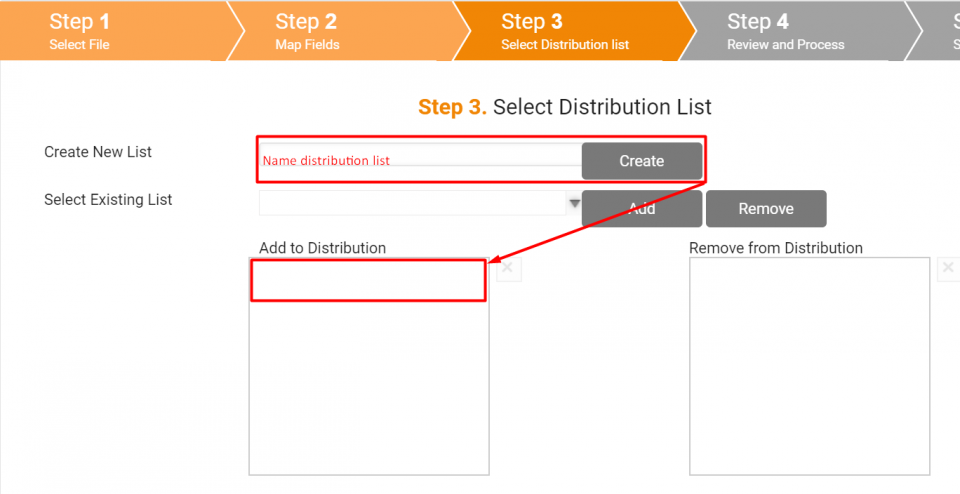The image size is (960, 494).
Task: Click the Add button
Action: coord(642,209)
